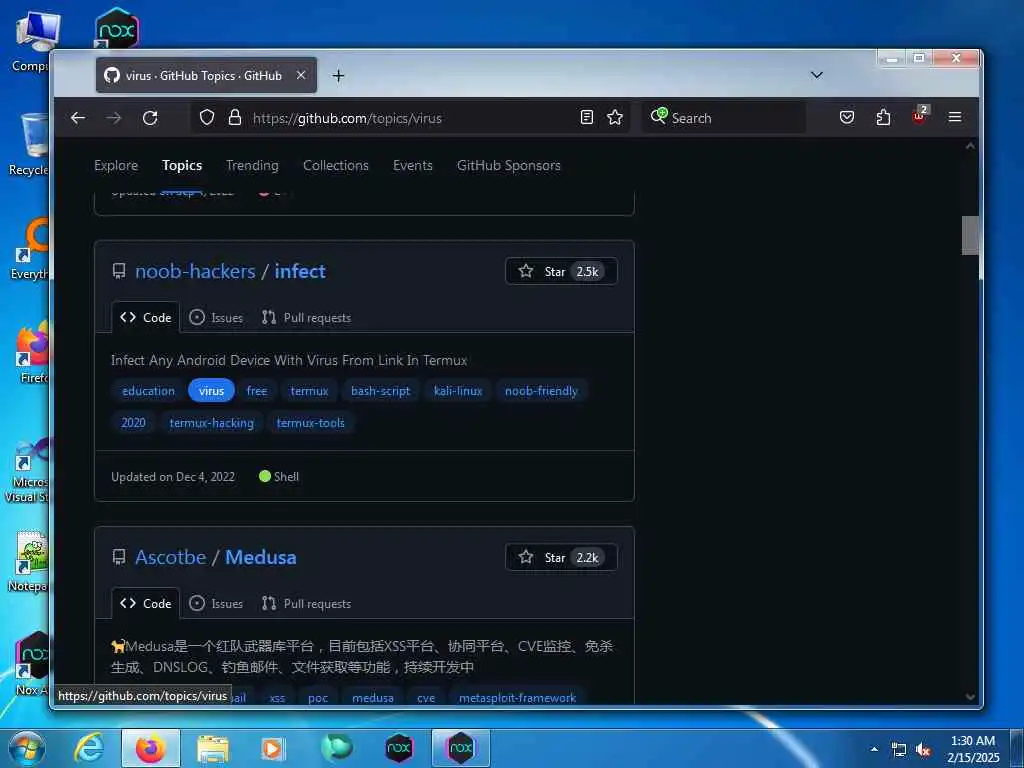Open Code tab of Medusa repository
The height and width of the screenshot is (768, 1024).
tap(146, 604)
